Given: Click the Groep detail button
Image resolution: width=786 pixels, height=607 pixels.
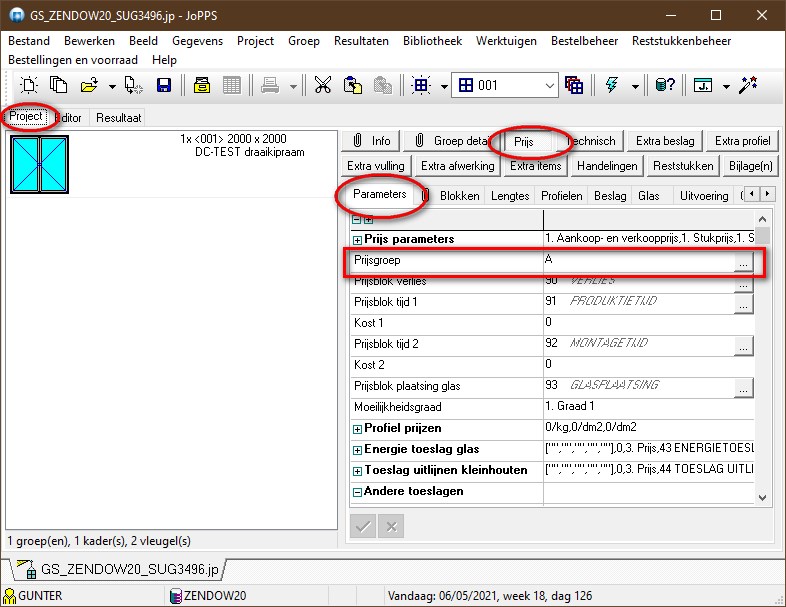Looking at the screenshot, I should [x=453, y=141].
